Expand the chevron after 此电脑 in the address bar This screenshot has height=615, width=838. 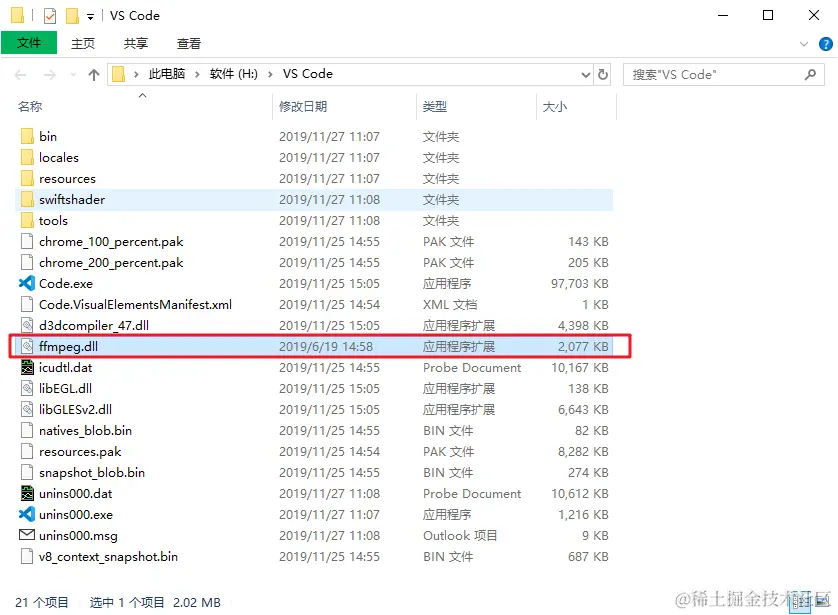(197, 74)
